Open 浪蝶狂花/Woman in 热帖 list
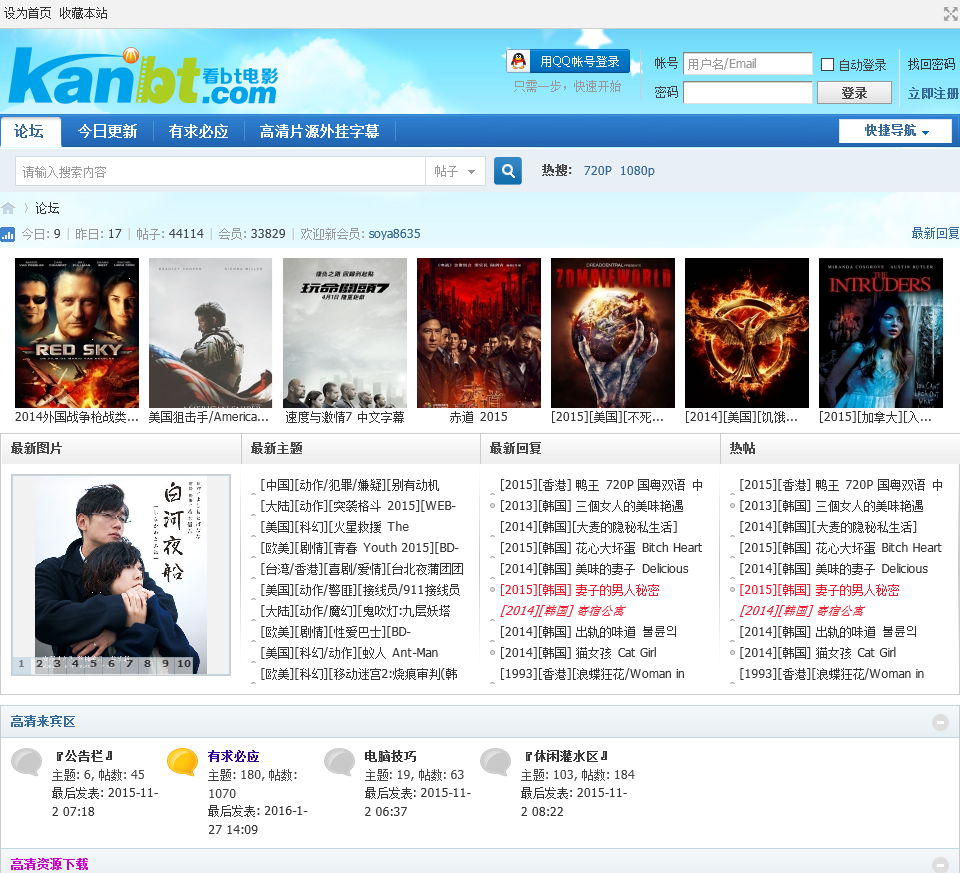The image size is (960, 873). [831, 674]
